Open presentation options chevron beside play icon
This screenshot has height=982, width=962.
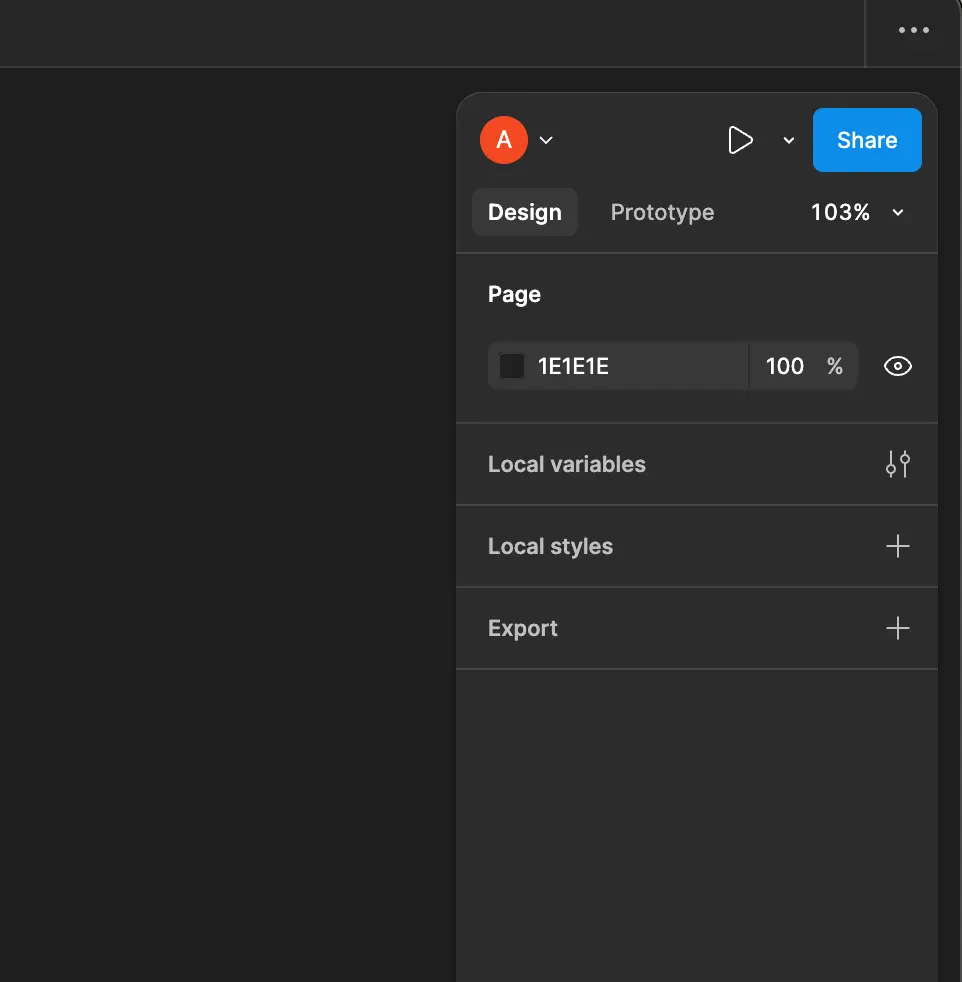(x=788, y=141)
